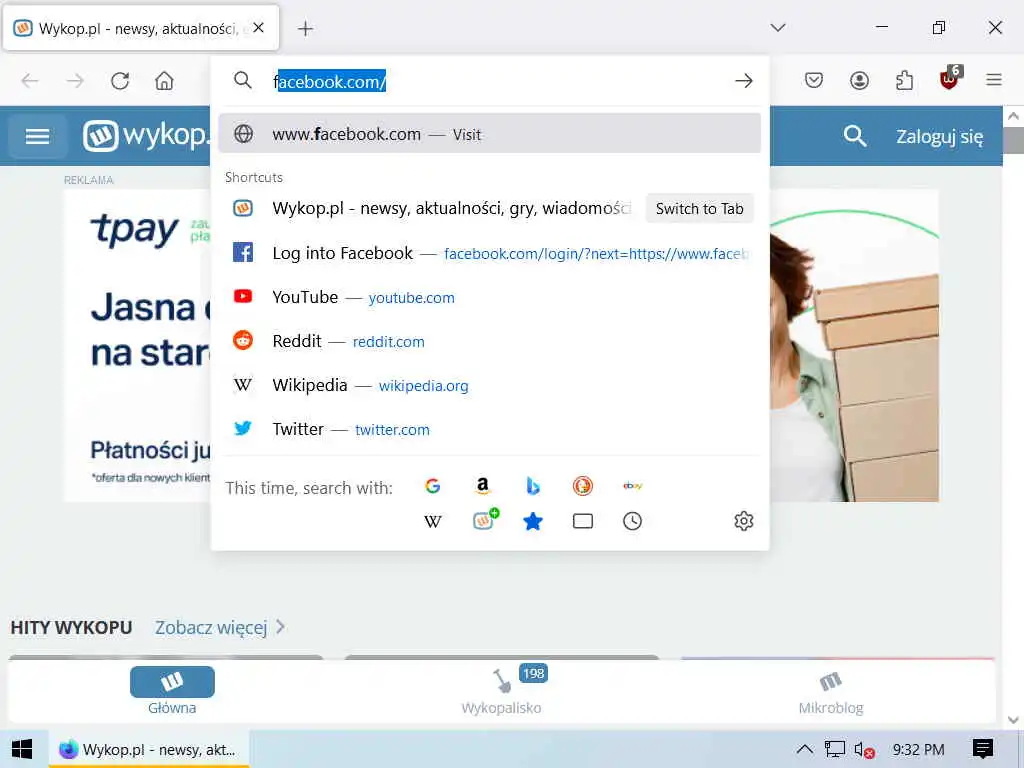Open the Główna bottom tab

(x=172, y=691)
